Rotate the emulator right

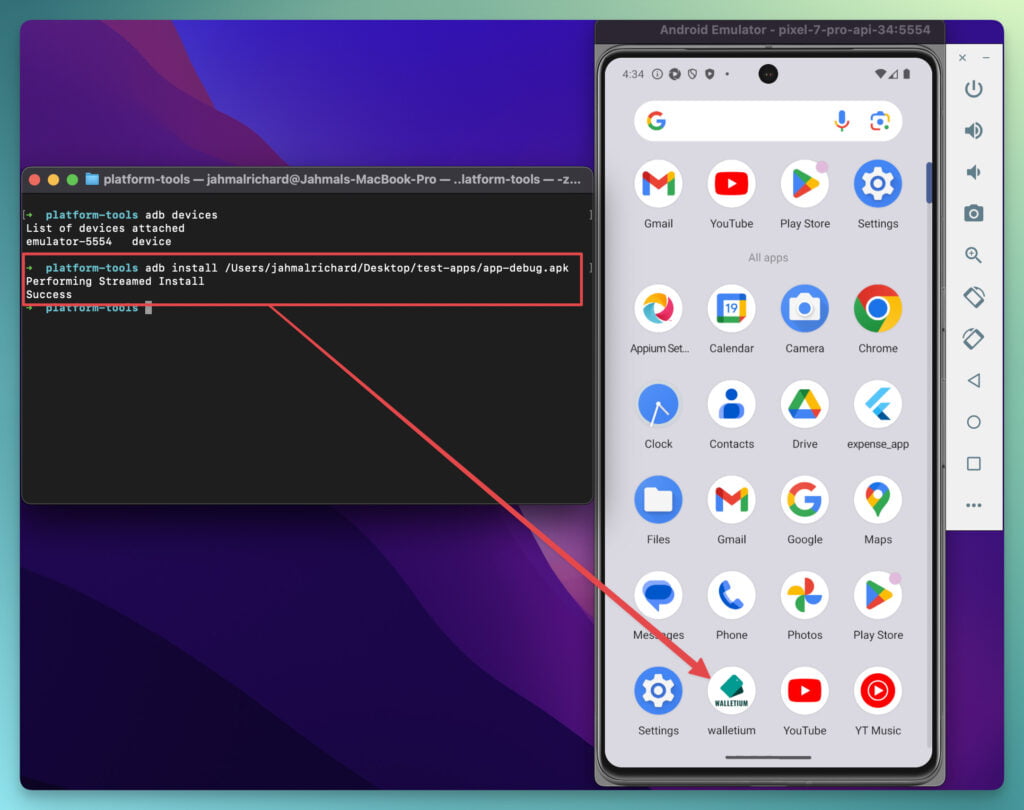(973, 339)
